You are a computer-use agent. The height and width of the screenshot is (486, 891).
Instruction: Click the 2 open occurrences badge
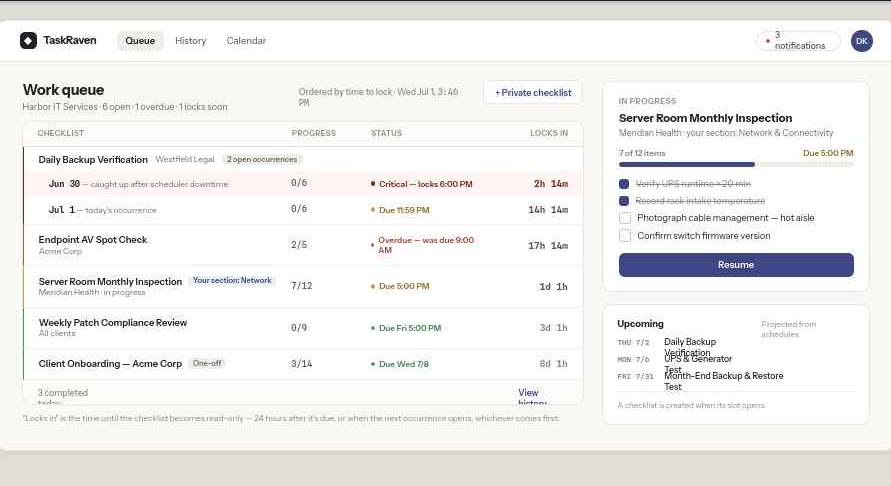(x=262, y=160)
